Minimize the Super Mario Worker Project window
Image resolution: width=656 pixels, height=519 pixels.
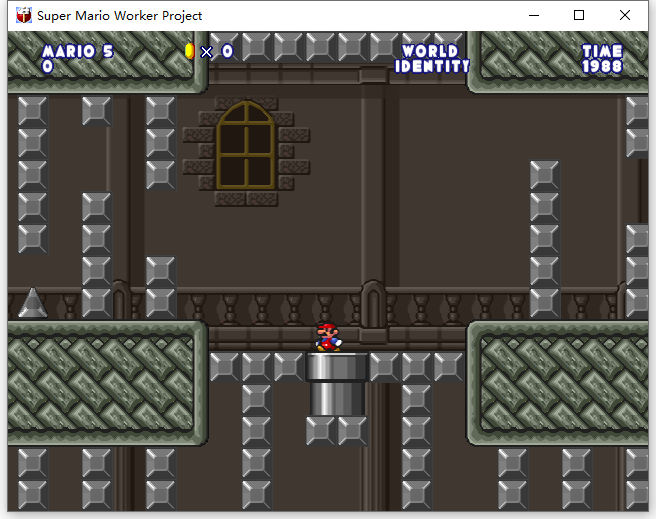(x=534, y=15)
